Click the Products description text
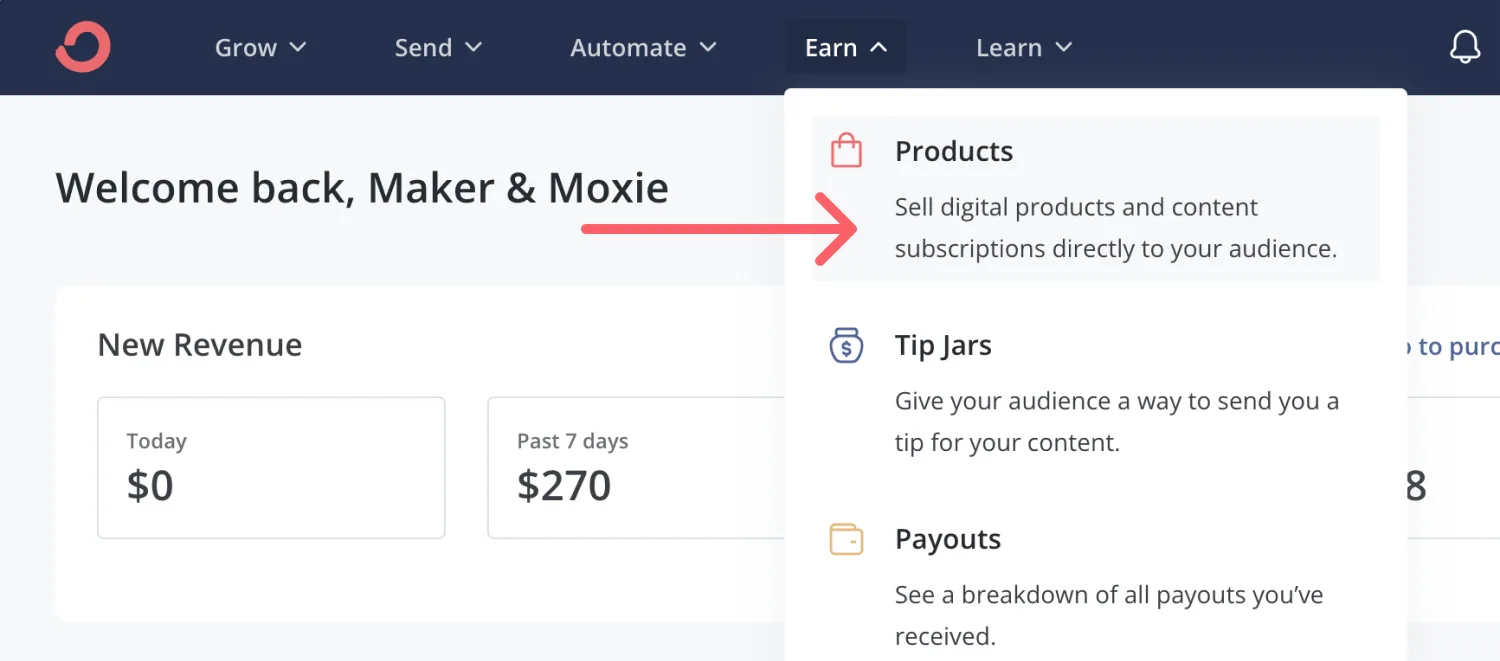The image size is (1500, 661). 1115,228
